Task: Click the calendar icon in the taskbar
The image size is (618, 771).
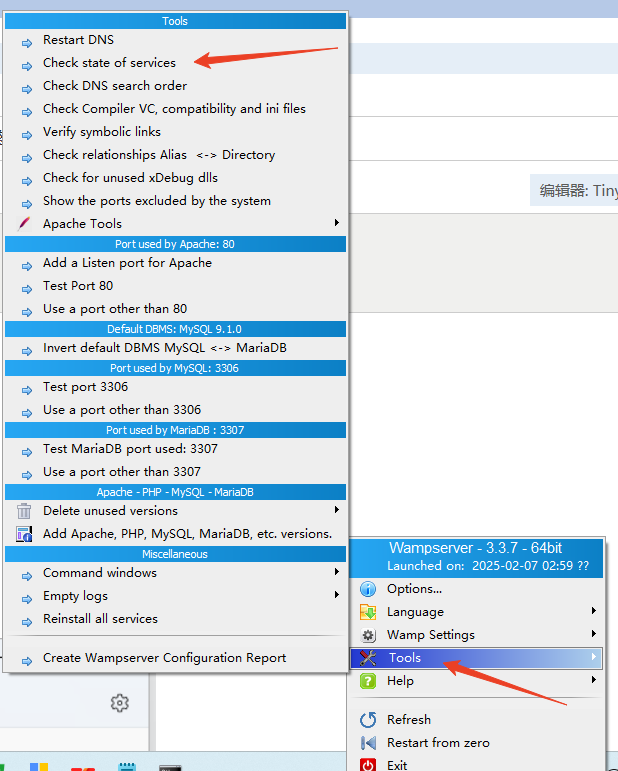Action: tap(127, 767)
